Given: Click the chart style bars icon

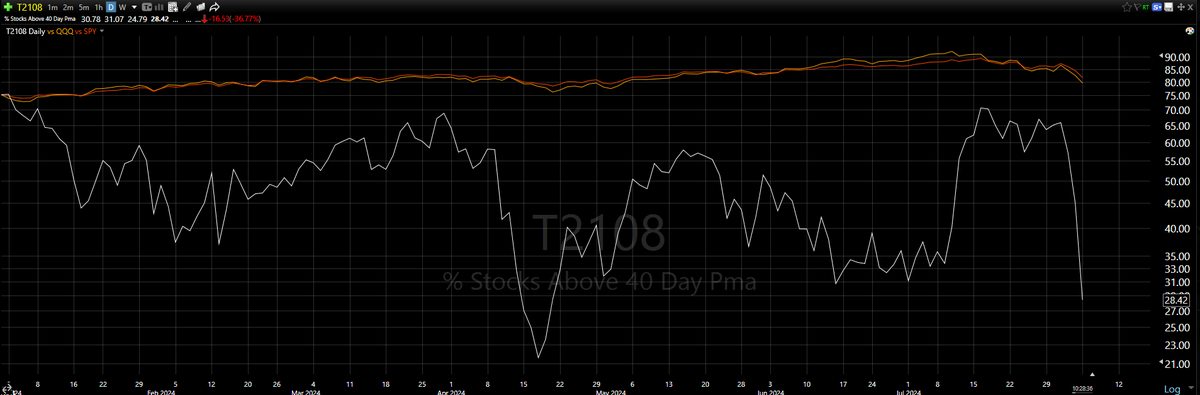Looking at the screenshot, I should [159, 7].
